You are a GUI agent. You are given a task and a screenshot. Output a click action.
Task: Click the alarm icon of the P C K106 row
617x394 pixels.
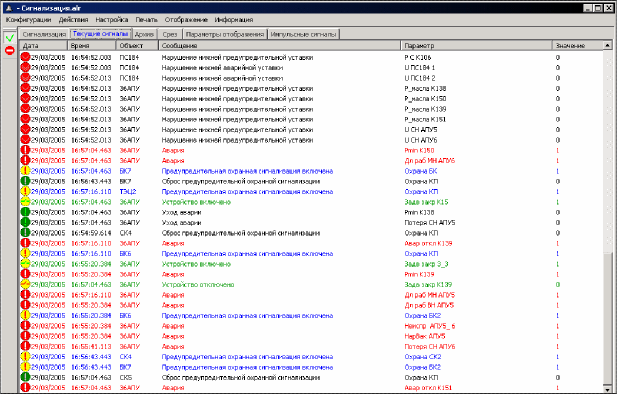(25, 57)
